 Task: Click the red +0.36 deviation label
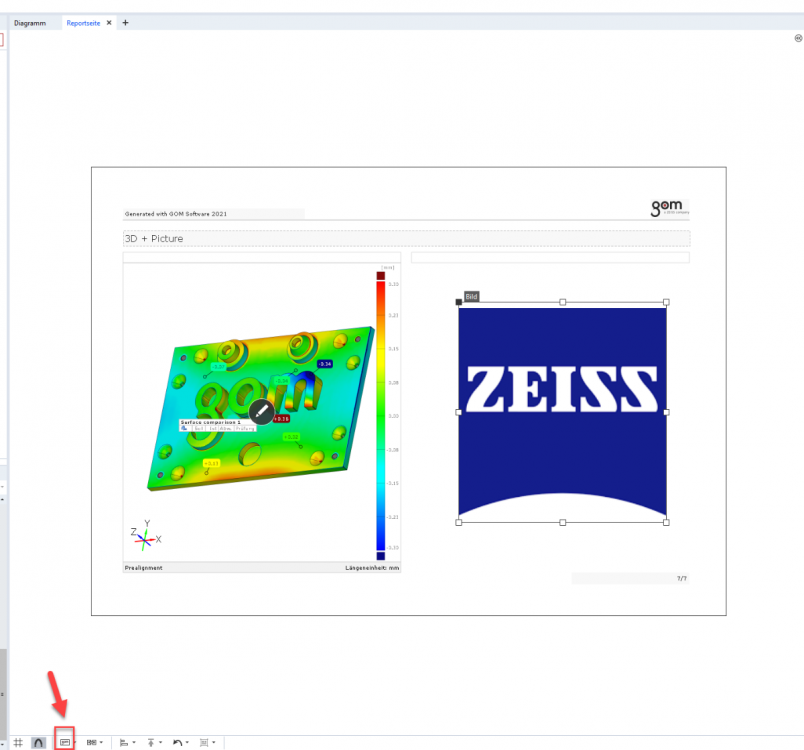[x=282, y=419]
